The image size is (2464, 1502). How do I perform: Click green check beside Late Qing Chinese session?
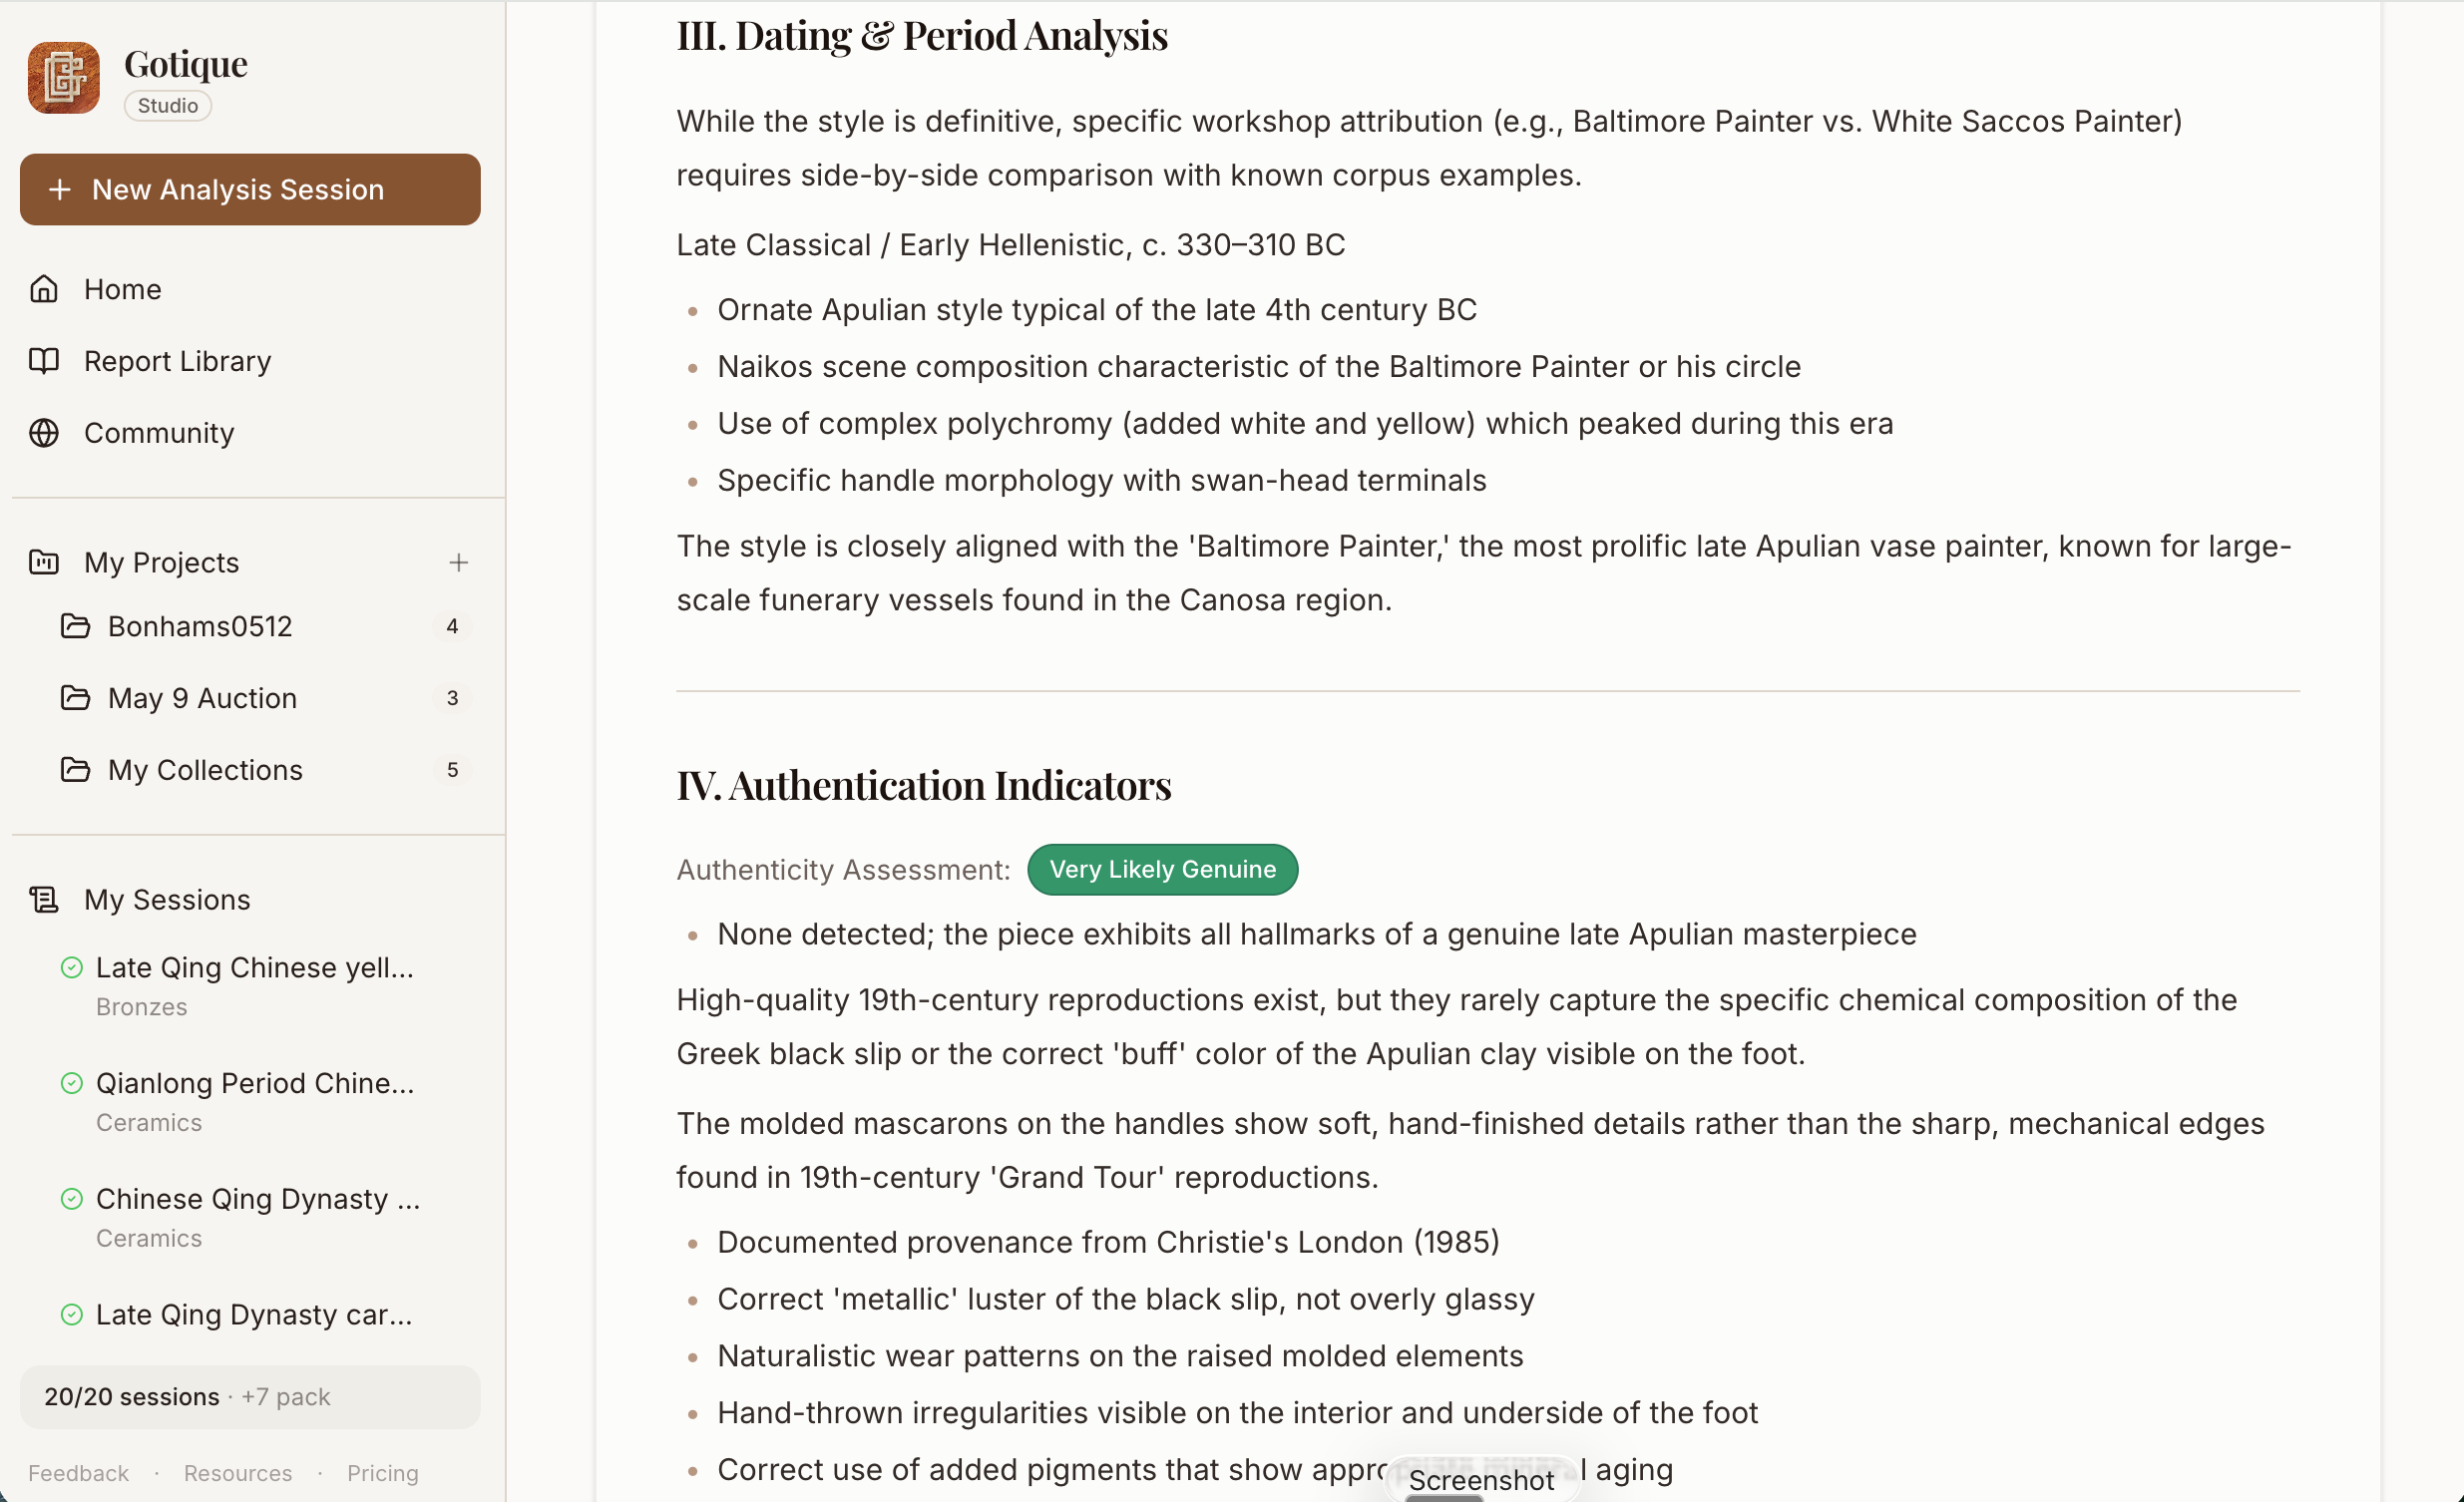tap(71, 967)
